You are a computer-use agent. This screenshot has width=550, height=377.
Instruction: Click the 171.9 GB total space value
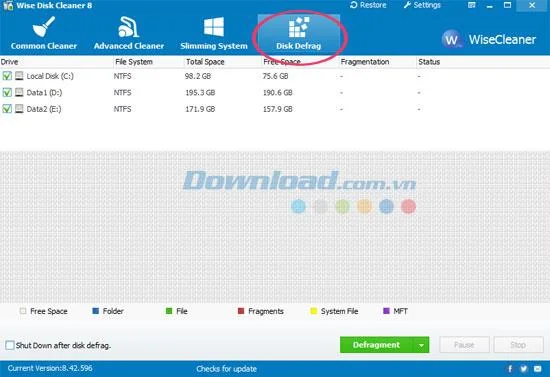[200, 109]
